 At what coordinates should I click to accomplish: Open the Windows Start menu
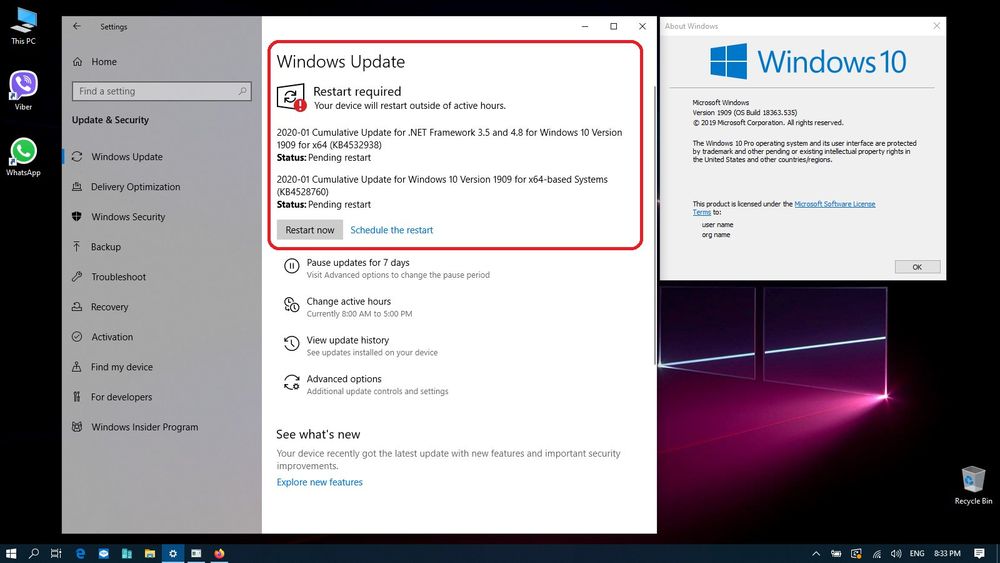pos(11,553)
